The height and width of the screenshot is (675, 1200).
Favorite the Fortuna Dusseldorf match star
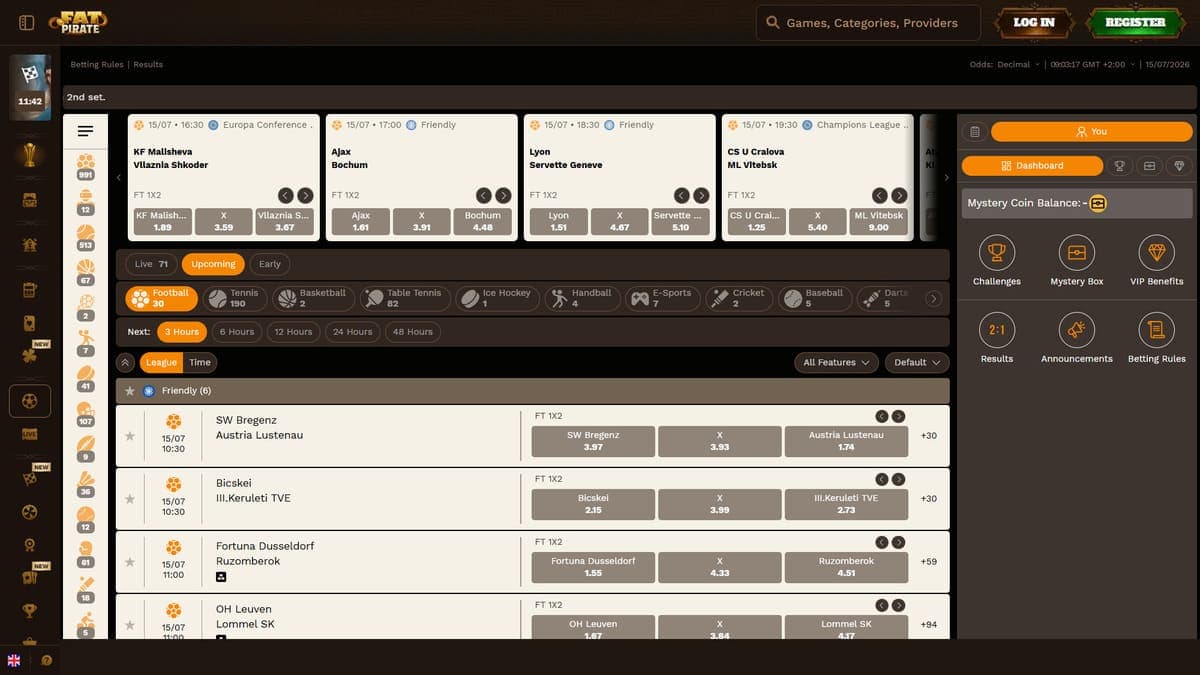coord(129,562)
